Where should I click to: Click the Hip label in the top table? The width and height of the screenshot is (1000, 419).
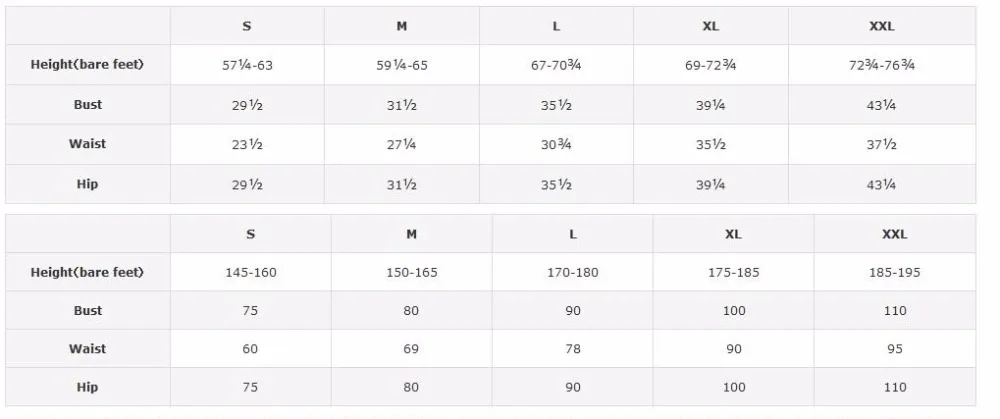point(87,184)
